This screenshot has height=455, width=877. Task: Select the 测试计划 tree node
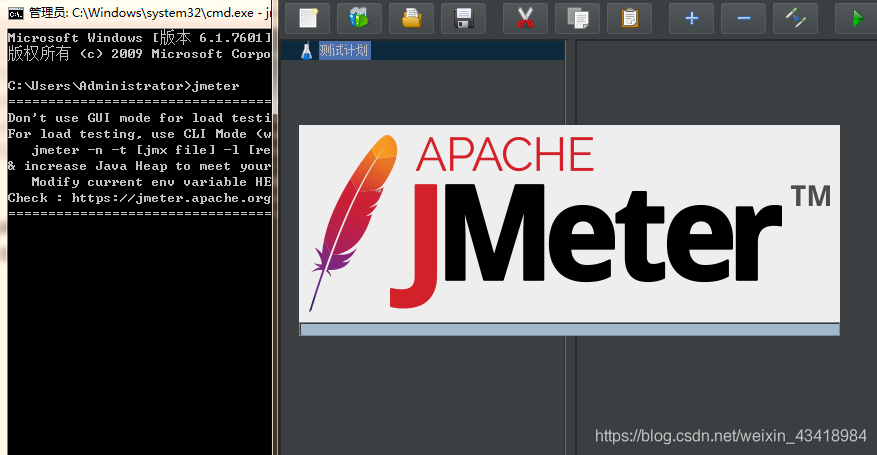[344, 50]
